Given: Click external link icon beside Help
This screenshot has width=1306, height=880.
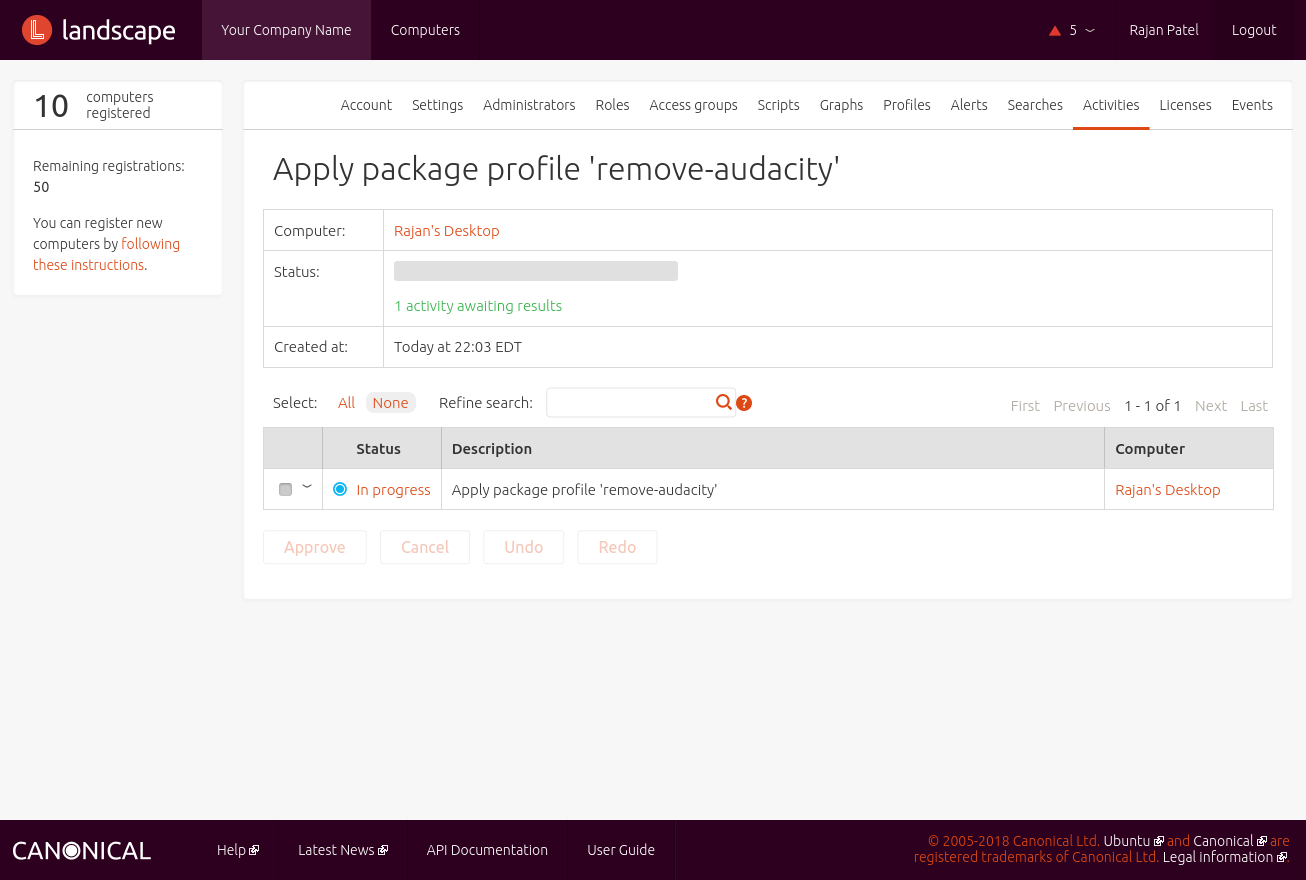Looking at the screenshot, I should [x=254, y=850].
